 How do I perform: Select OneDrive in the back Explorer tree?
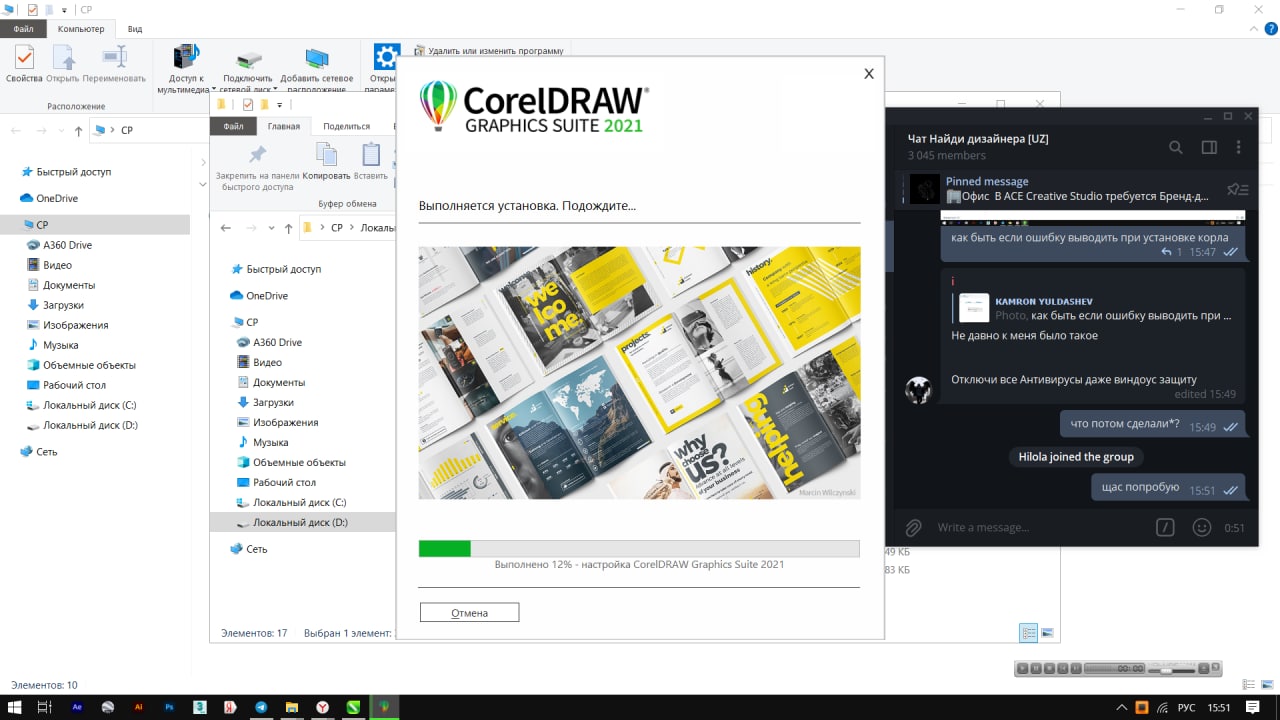[x=57, y=198]
